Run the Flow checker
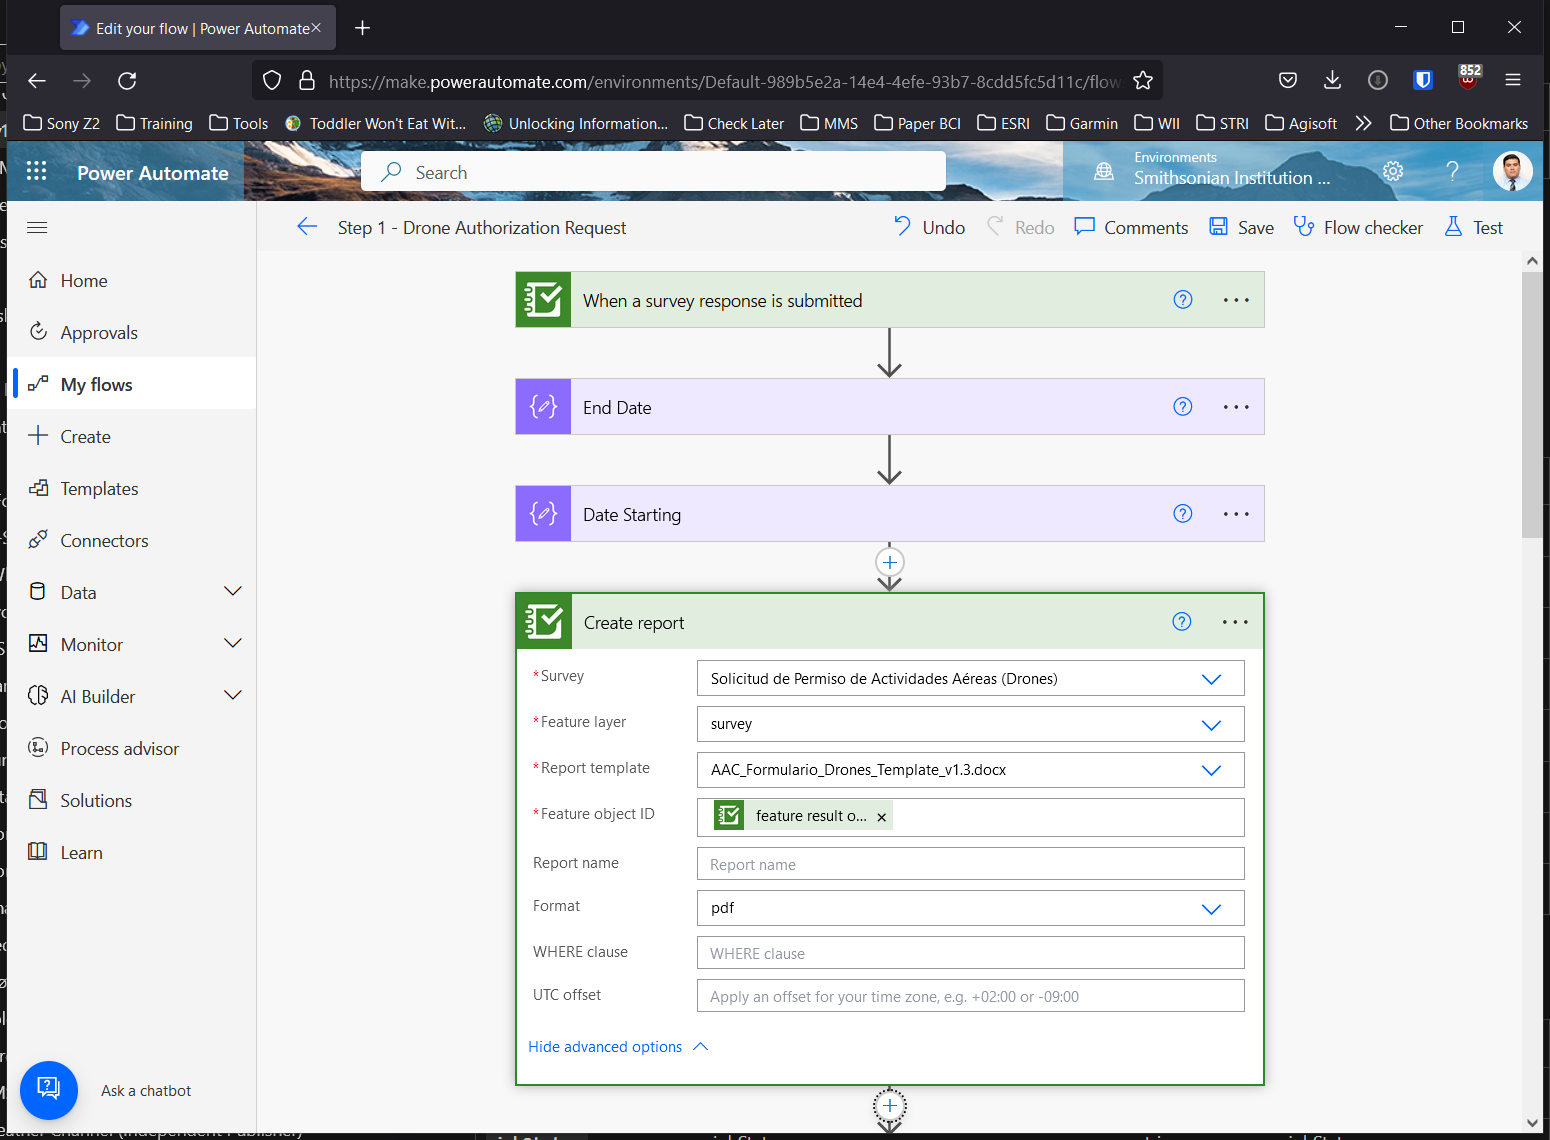The height and width of the screenshot is (1140, 1550). pyautogui.click(x=1357, y=227)
